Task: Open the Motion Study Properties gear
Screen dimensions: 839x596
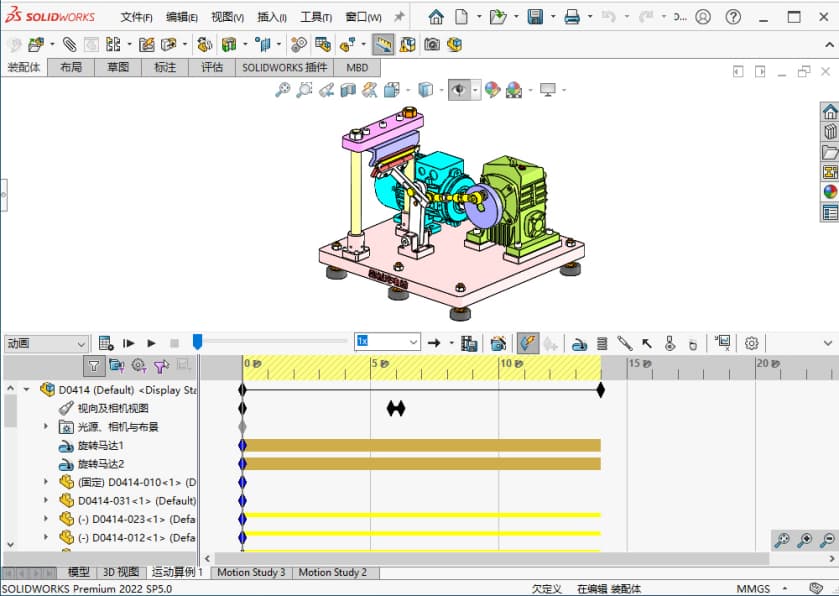Action: point(751,343)
